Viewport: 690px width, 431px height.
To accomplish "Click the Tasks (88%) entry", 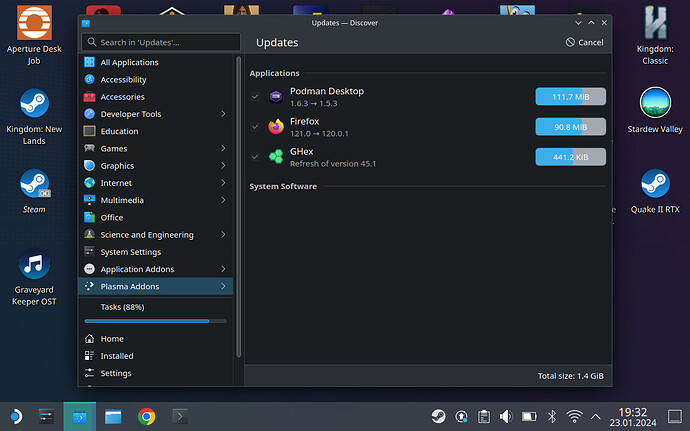I will (x=156, y=312).
